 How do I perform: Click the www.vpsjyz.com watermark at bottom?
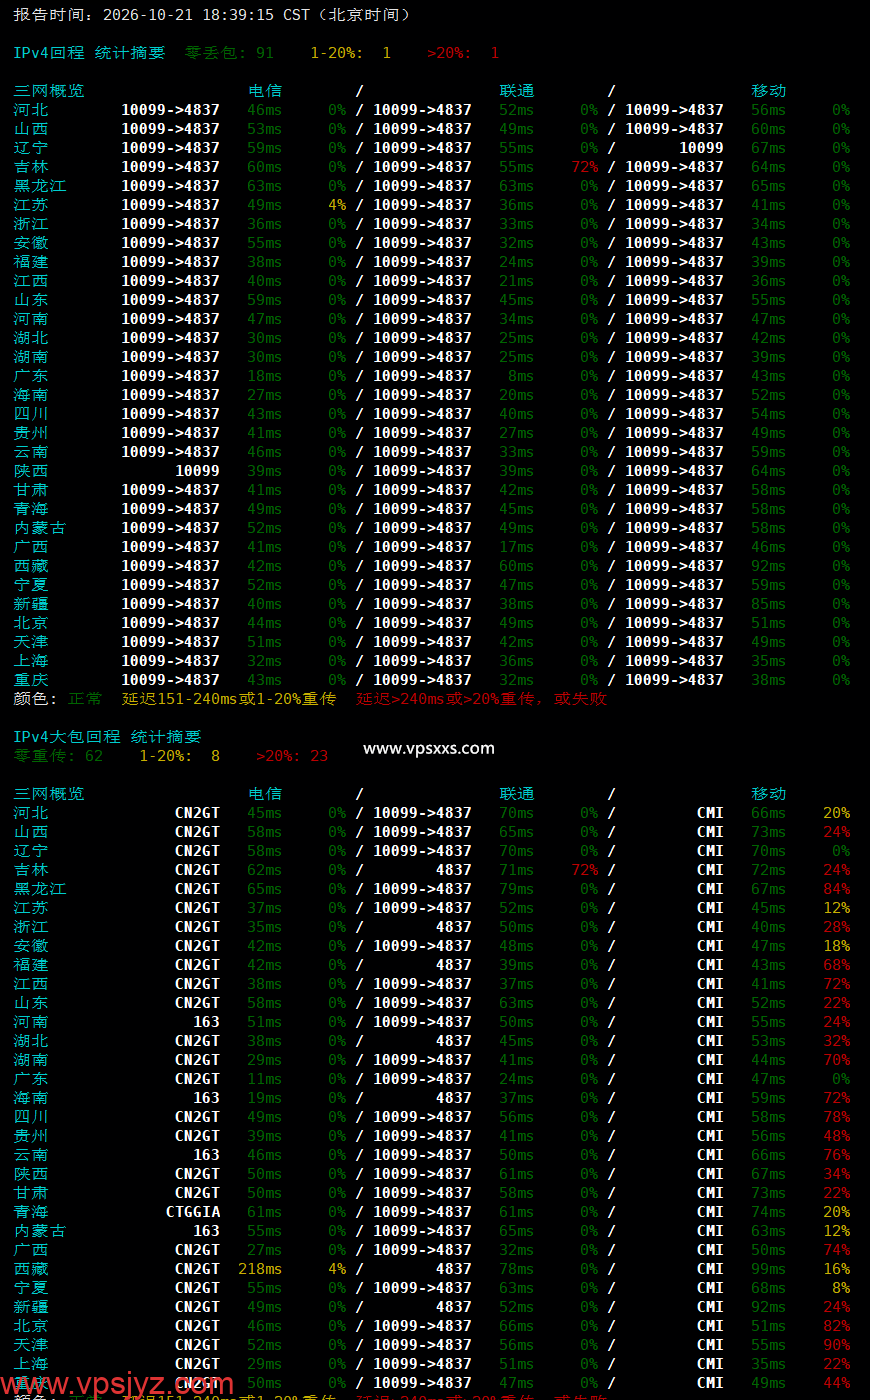pyautogui.click(x=117, y=1385)
